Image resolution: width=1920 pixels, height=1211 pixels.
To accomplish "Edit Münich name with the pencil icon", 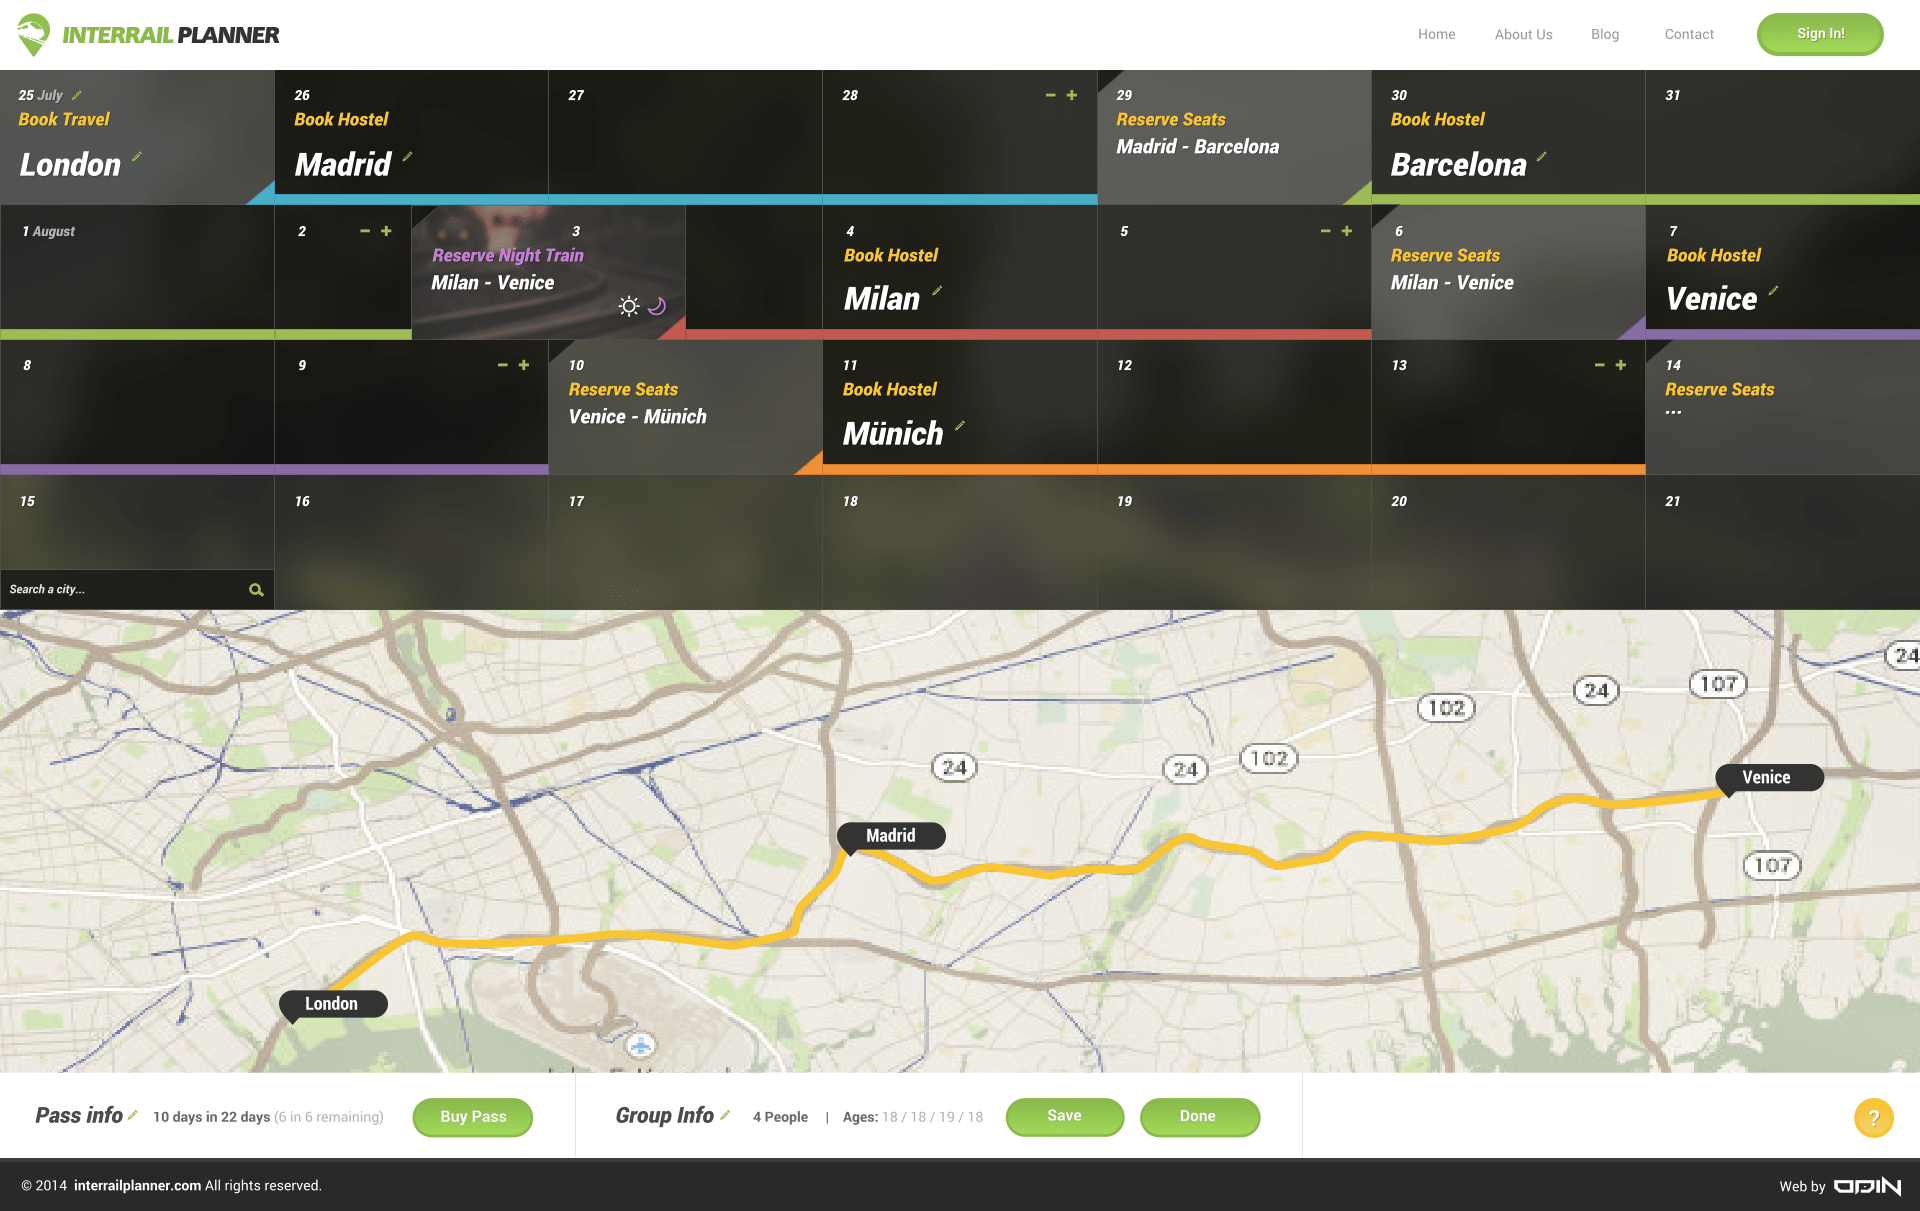I will [x=959, y=426].
